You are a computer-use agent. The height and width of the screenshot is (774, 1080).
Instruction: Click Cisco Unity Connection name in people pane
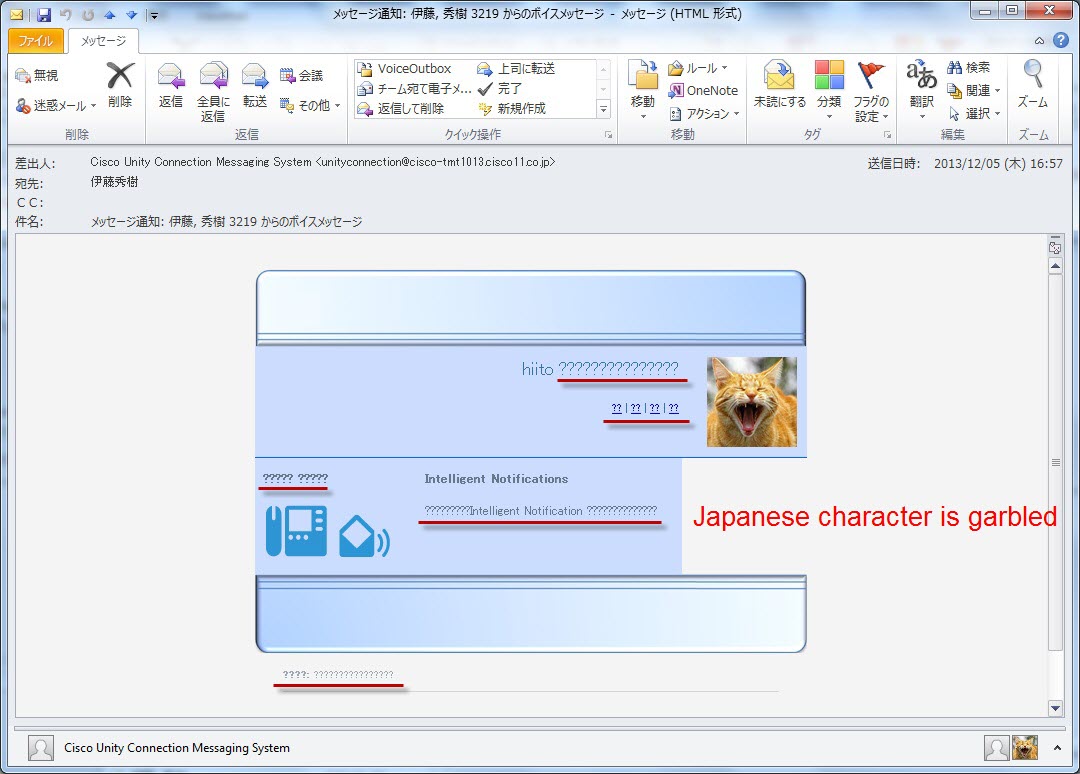(177, 748)
